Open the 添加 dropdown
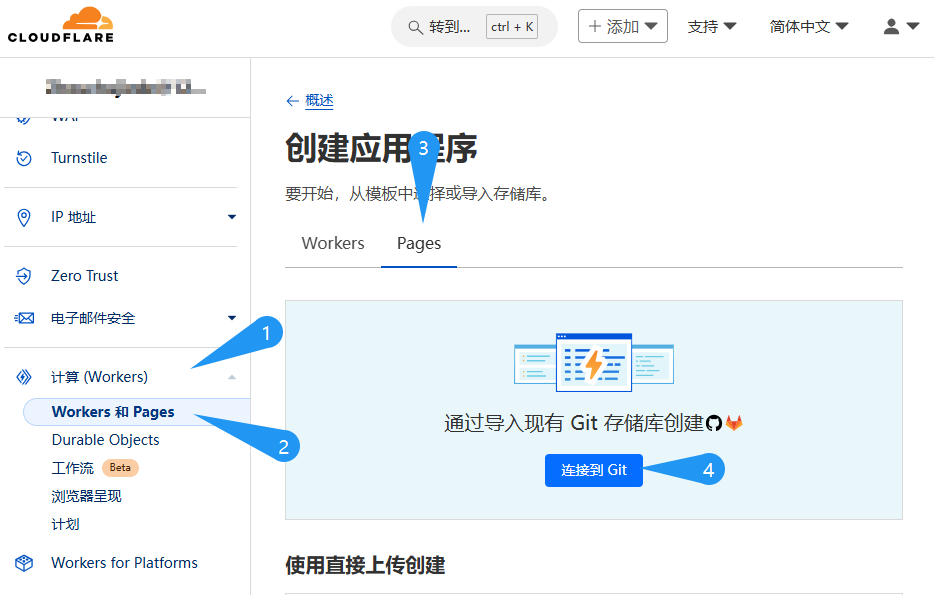Image resolution: width=934 pixels, height=595 pixels. tap(622, 26)
